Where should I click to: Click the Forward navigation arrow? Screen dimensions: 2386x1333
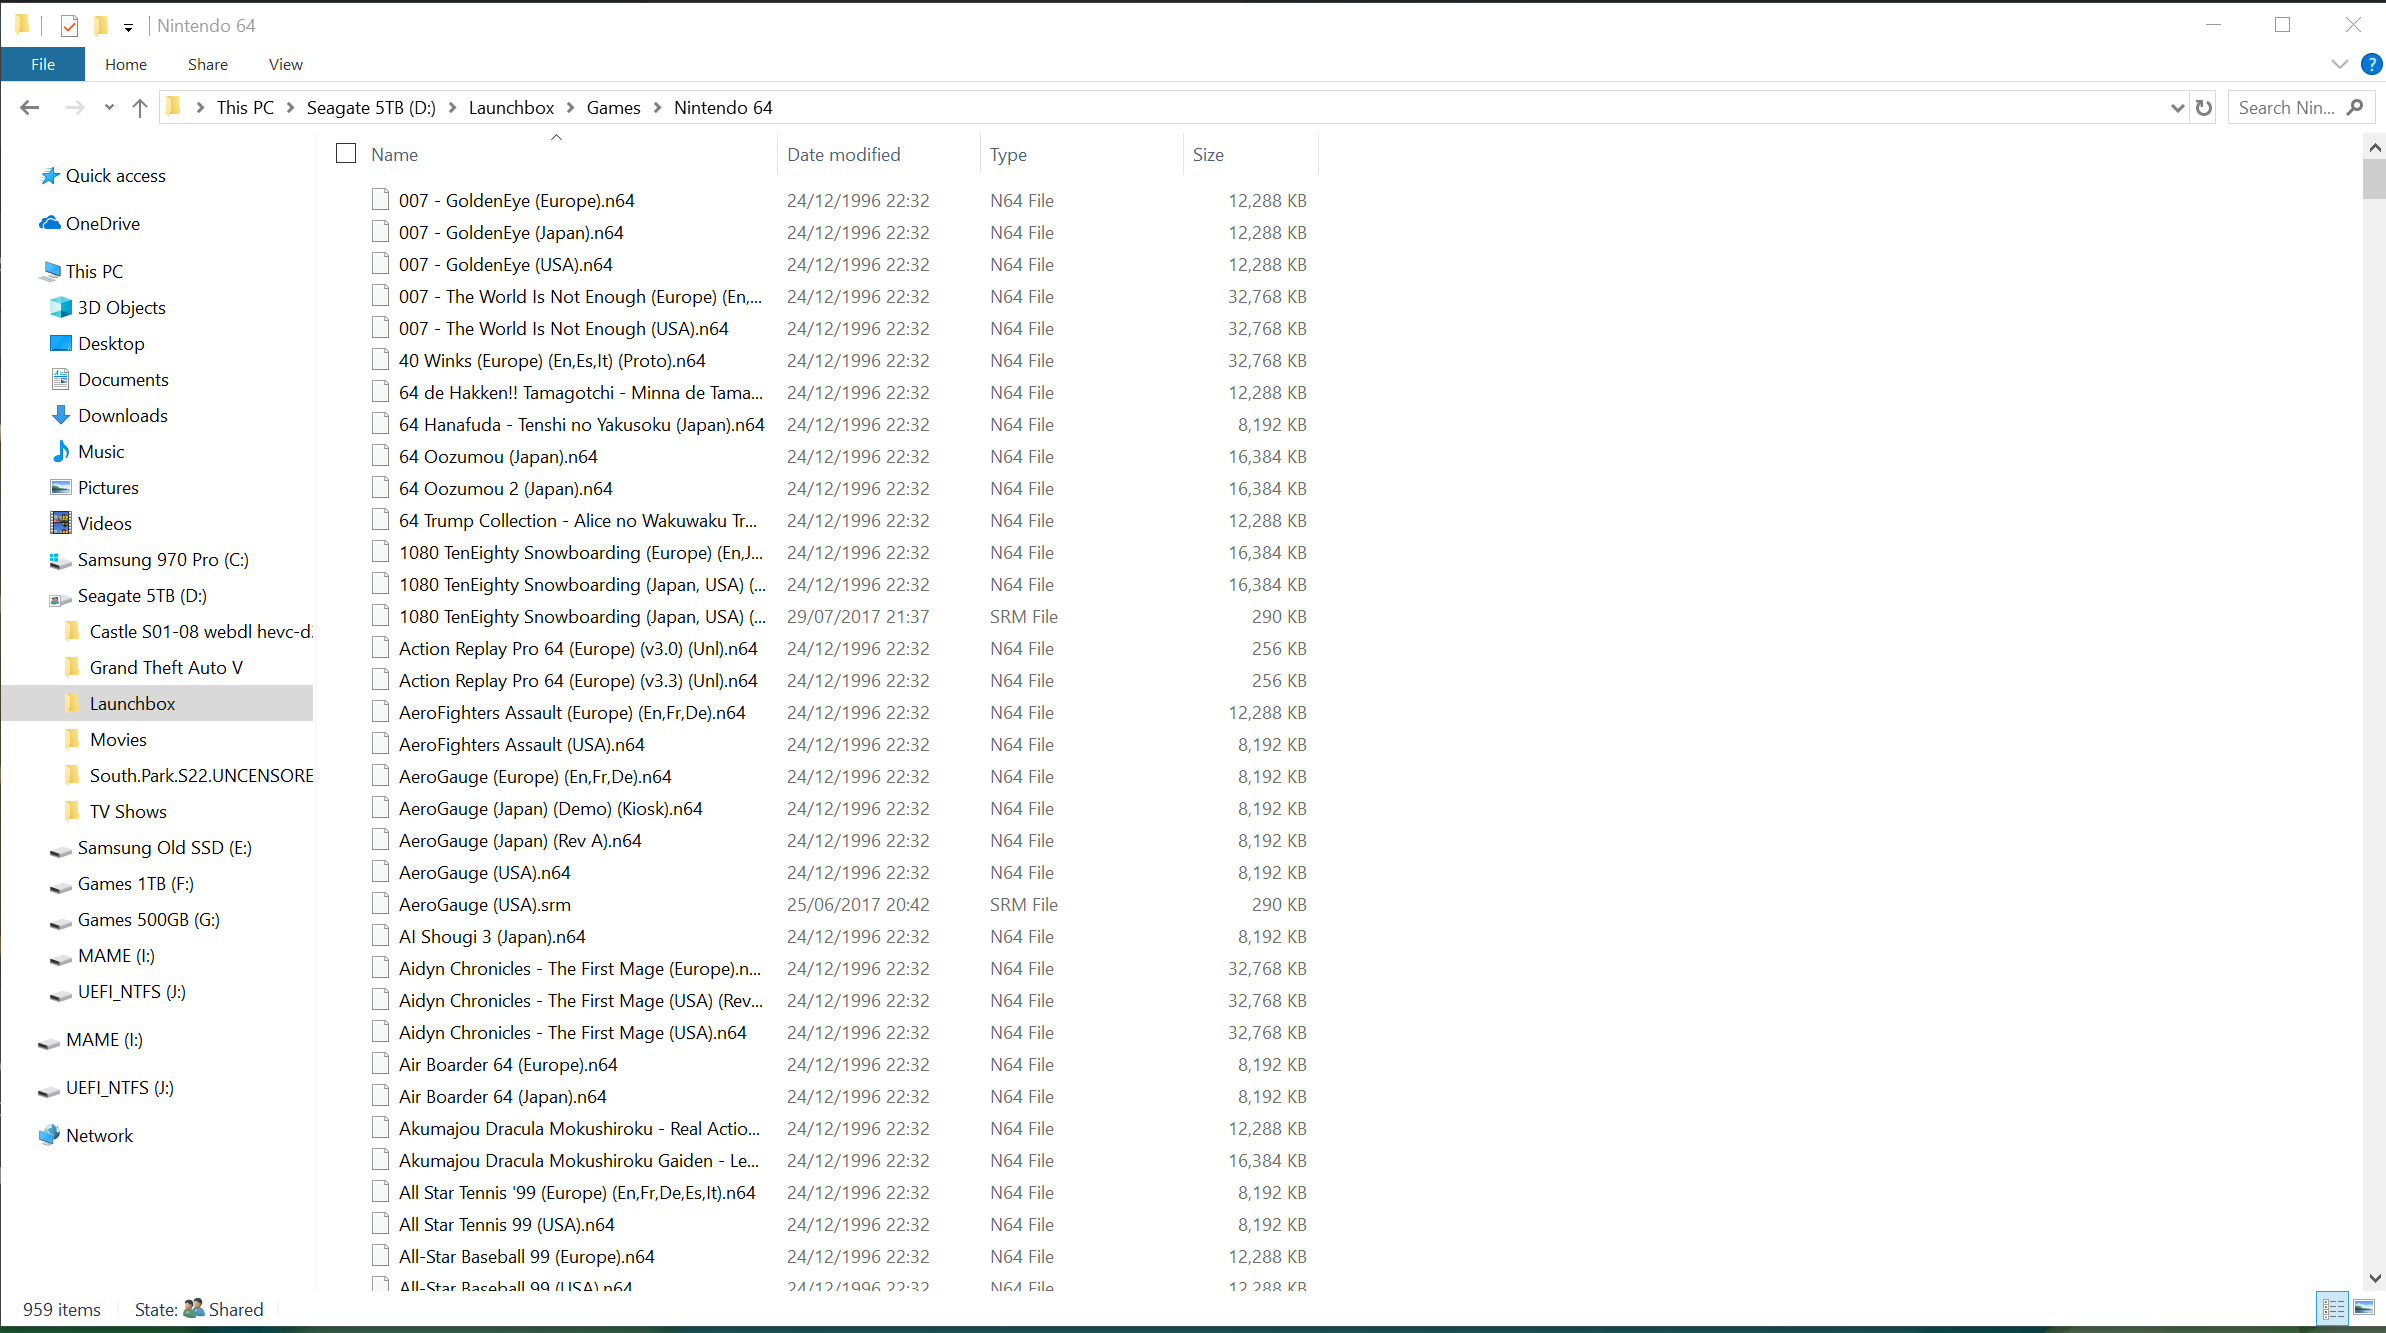(x=75, y=107)
